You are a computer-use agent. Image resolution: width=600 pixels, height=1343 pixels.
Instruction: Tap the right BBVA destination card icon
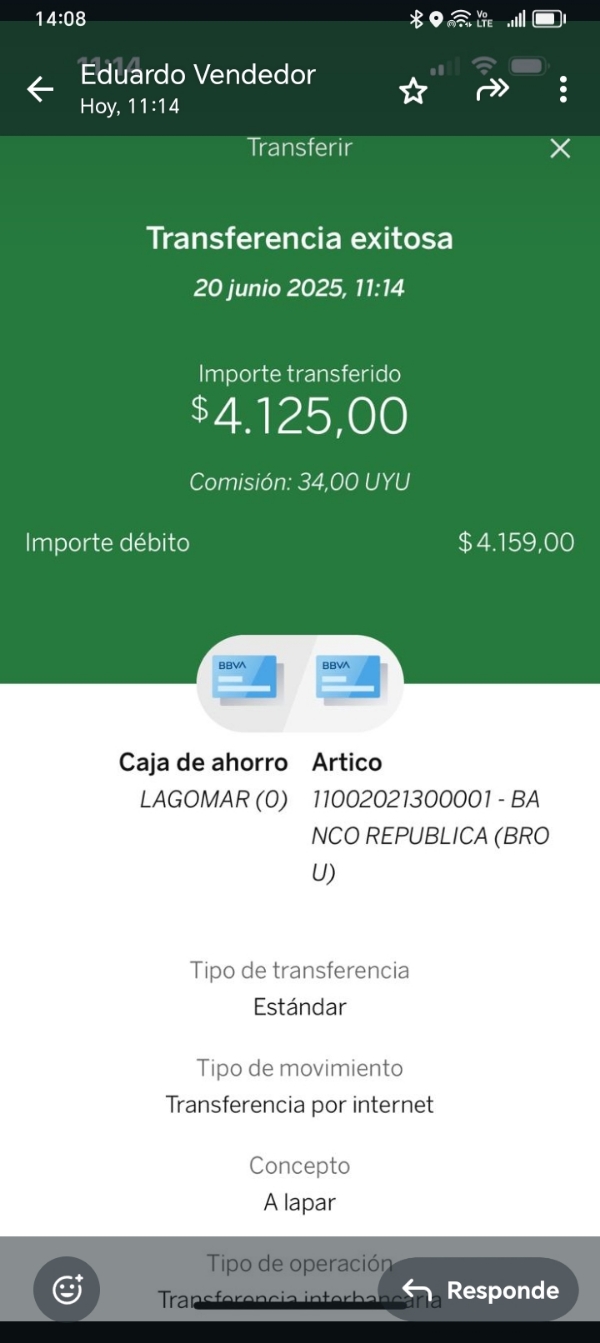(349, 680)
